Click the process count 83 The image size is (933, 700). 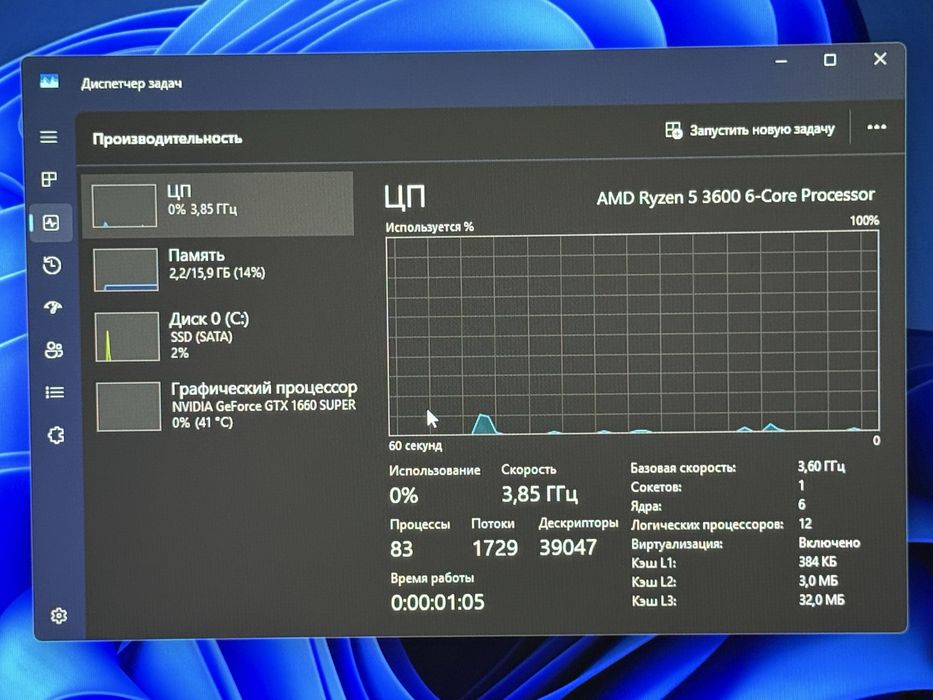coord(402,548)
